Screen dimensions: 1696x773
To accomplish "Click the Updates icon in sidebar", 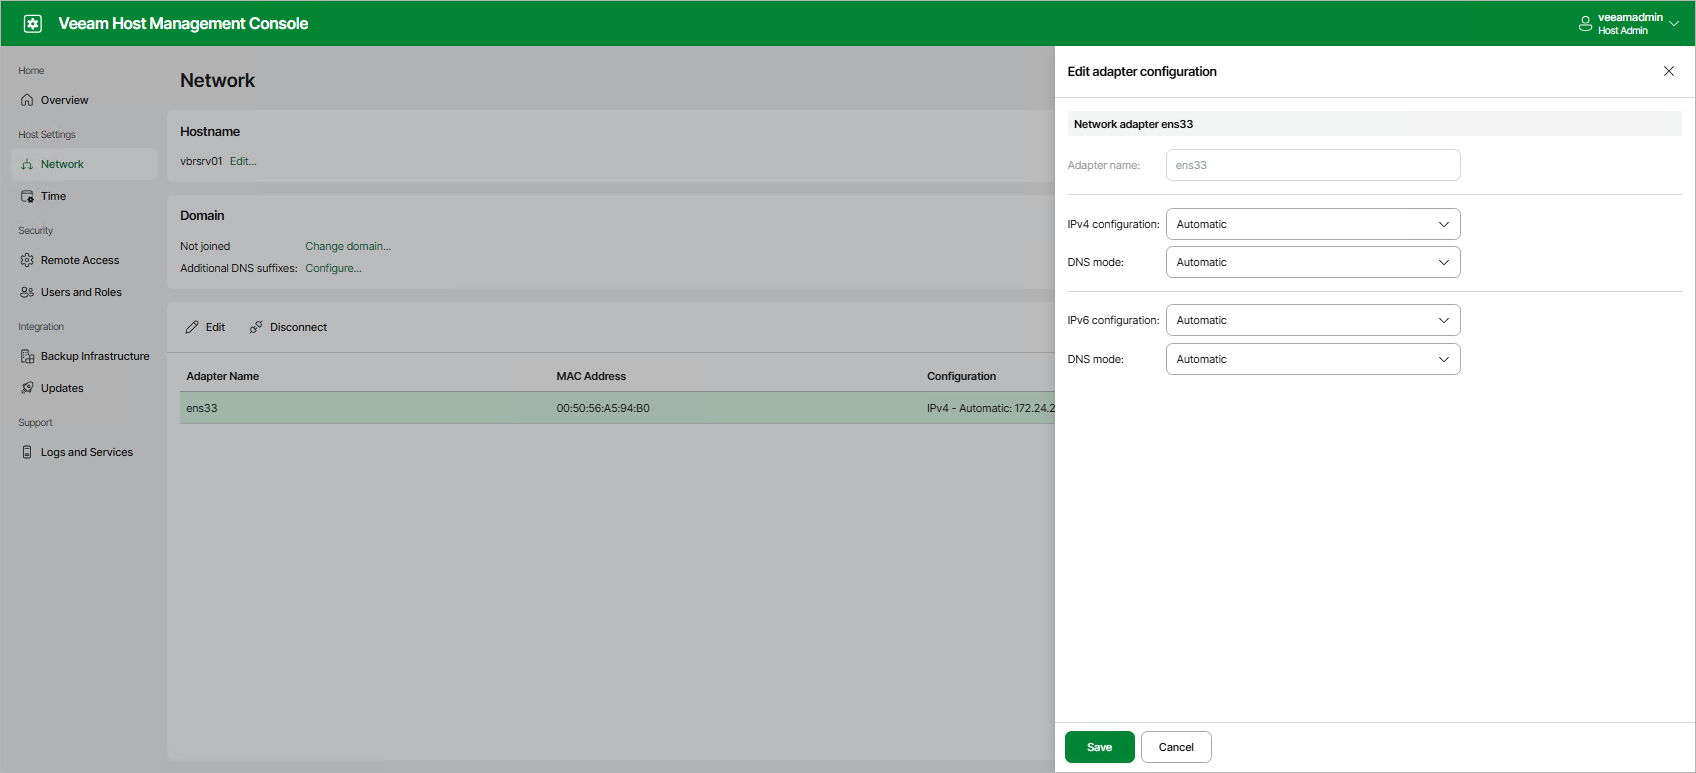I will point(27,388).
